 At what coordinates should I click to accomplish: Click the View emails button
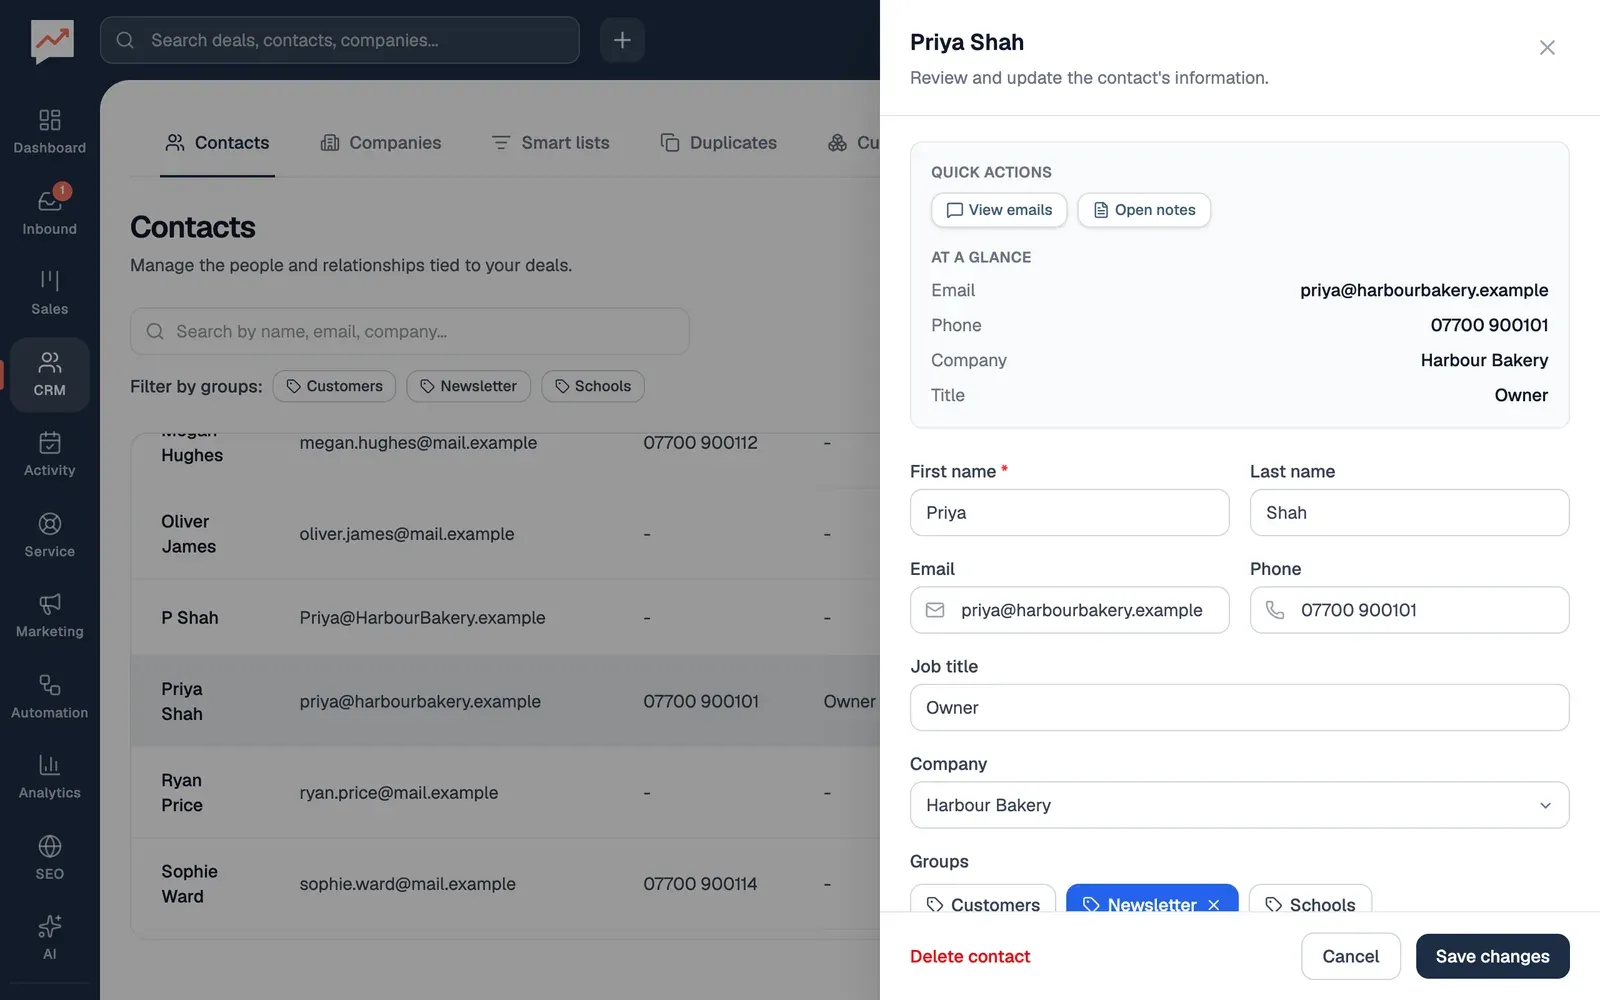coord(999,210)
